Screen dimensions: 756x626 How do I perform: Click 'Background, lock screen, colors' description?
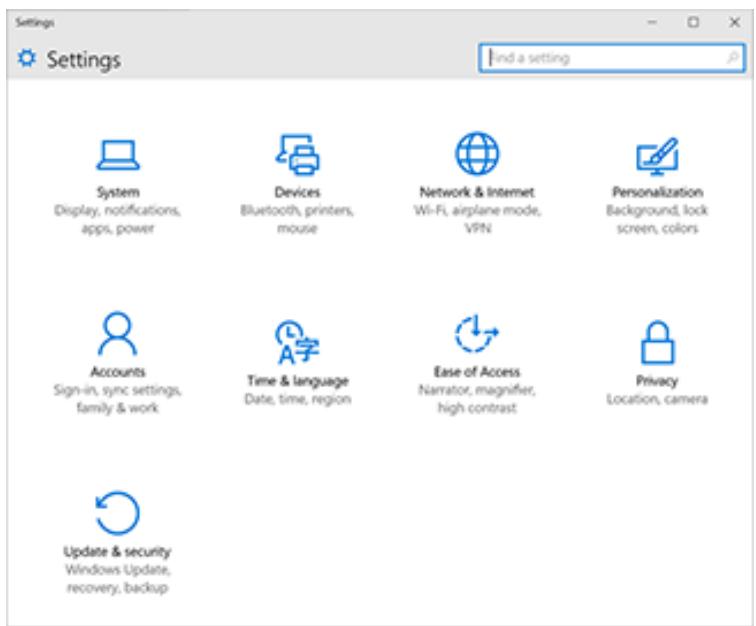[657, 219]
